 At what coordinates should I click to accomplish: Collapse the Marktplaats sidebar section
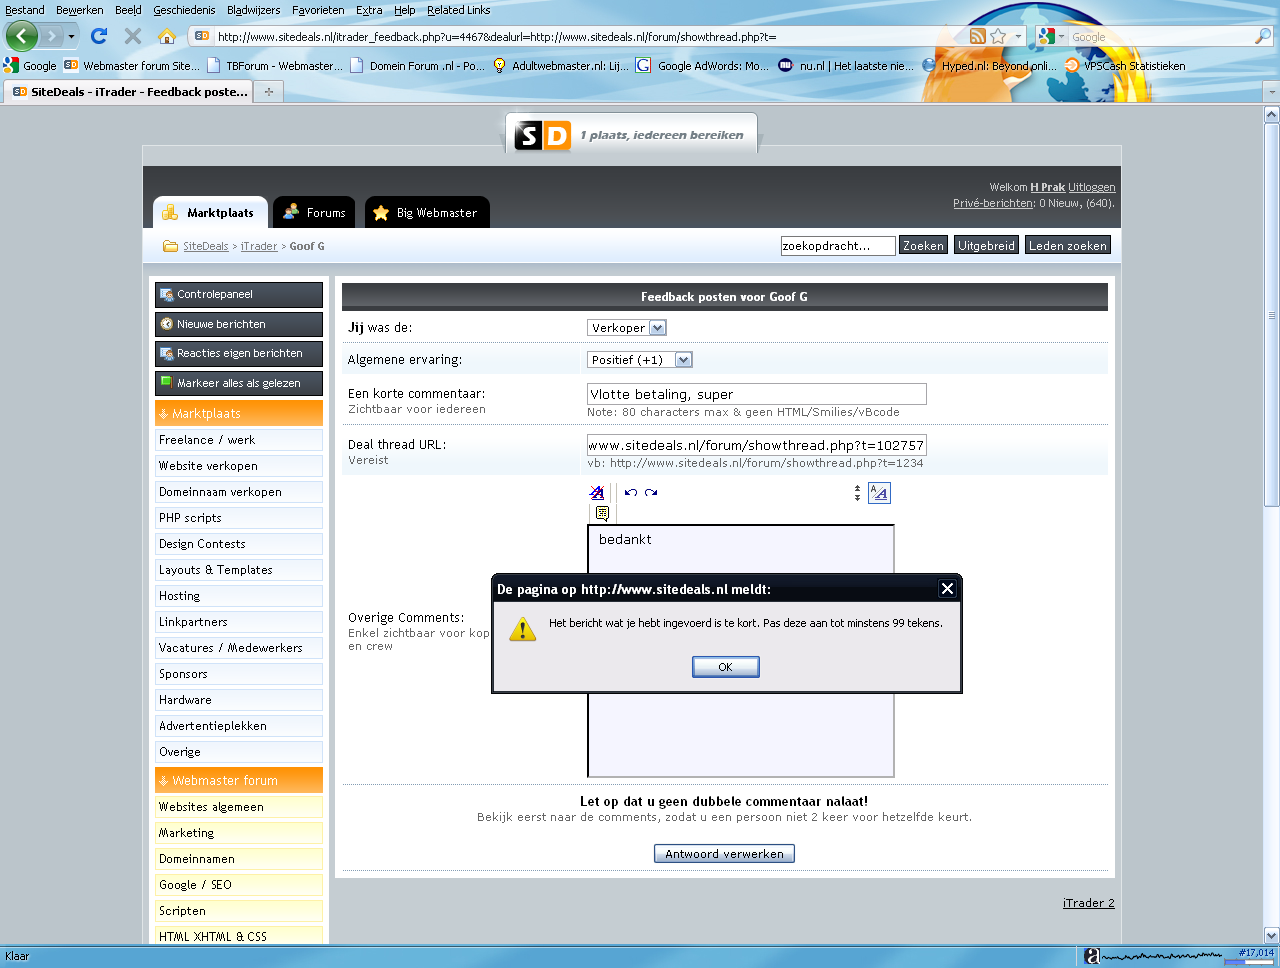pyautogui.click(x=239, y=413)
